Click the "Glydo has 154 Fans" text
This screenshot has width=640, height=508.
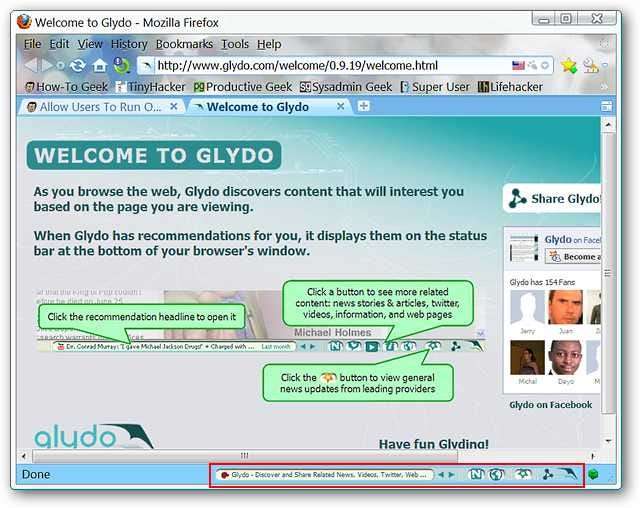point(542,282)
